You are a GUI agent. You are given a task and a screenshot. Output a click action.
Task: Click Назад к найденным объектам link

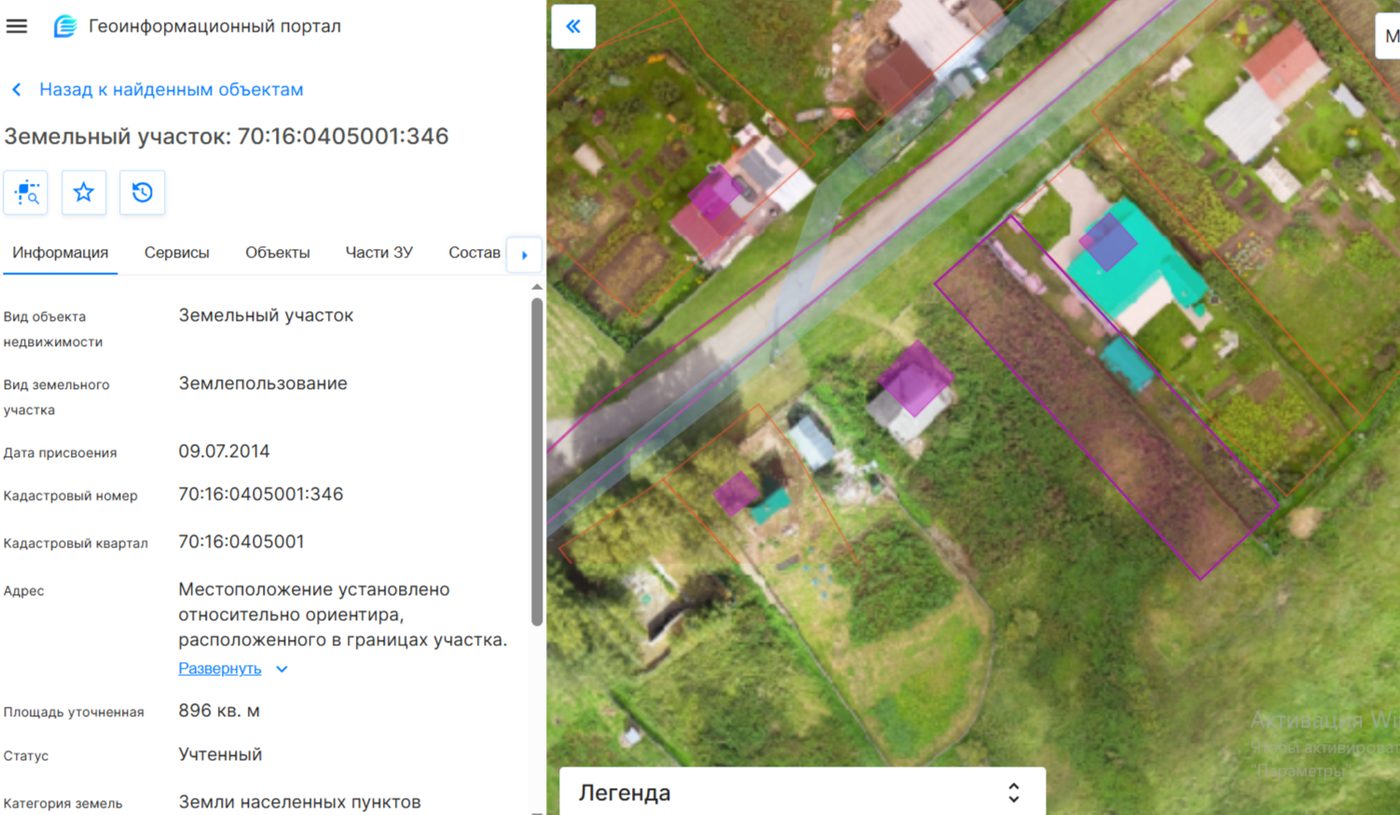[x=171, y=89]
